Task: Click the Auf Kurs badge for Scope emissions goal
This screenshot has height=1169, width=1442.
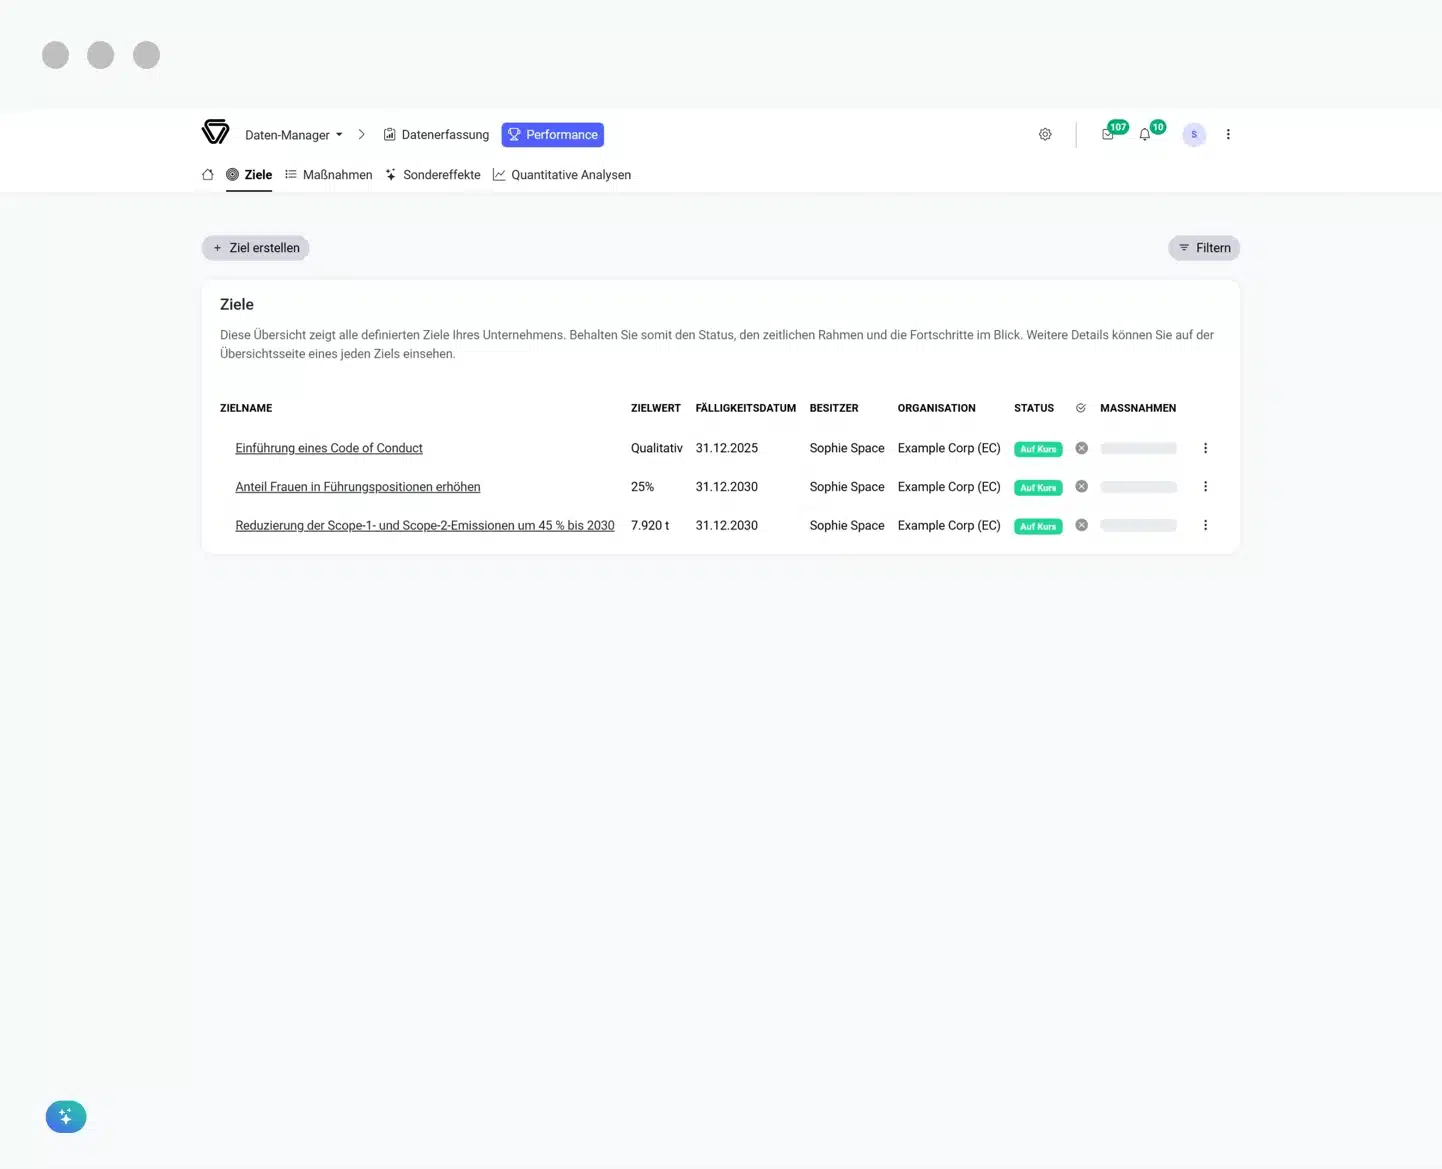Action: (x=1038, y=526)
